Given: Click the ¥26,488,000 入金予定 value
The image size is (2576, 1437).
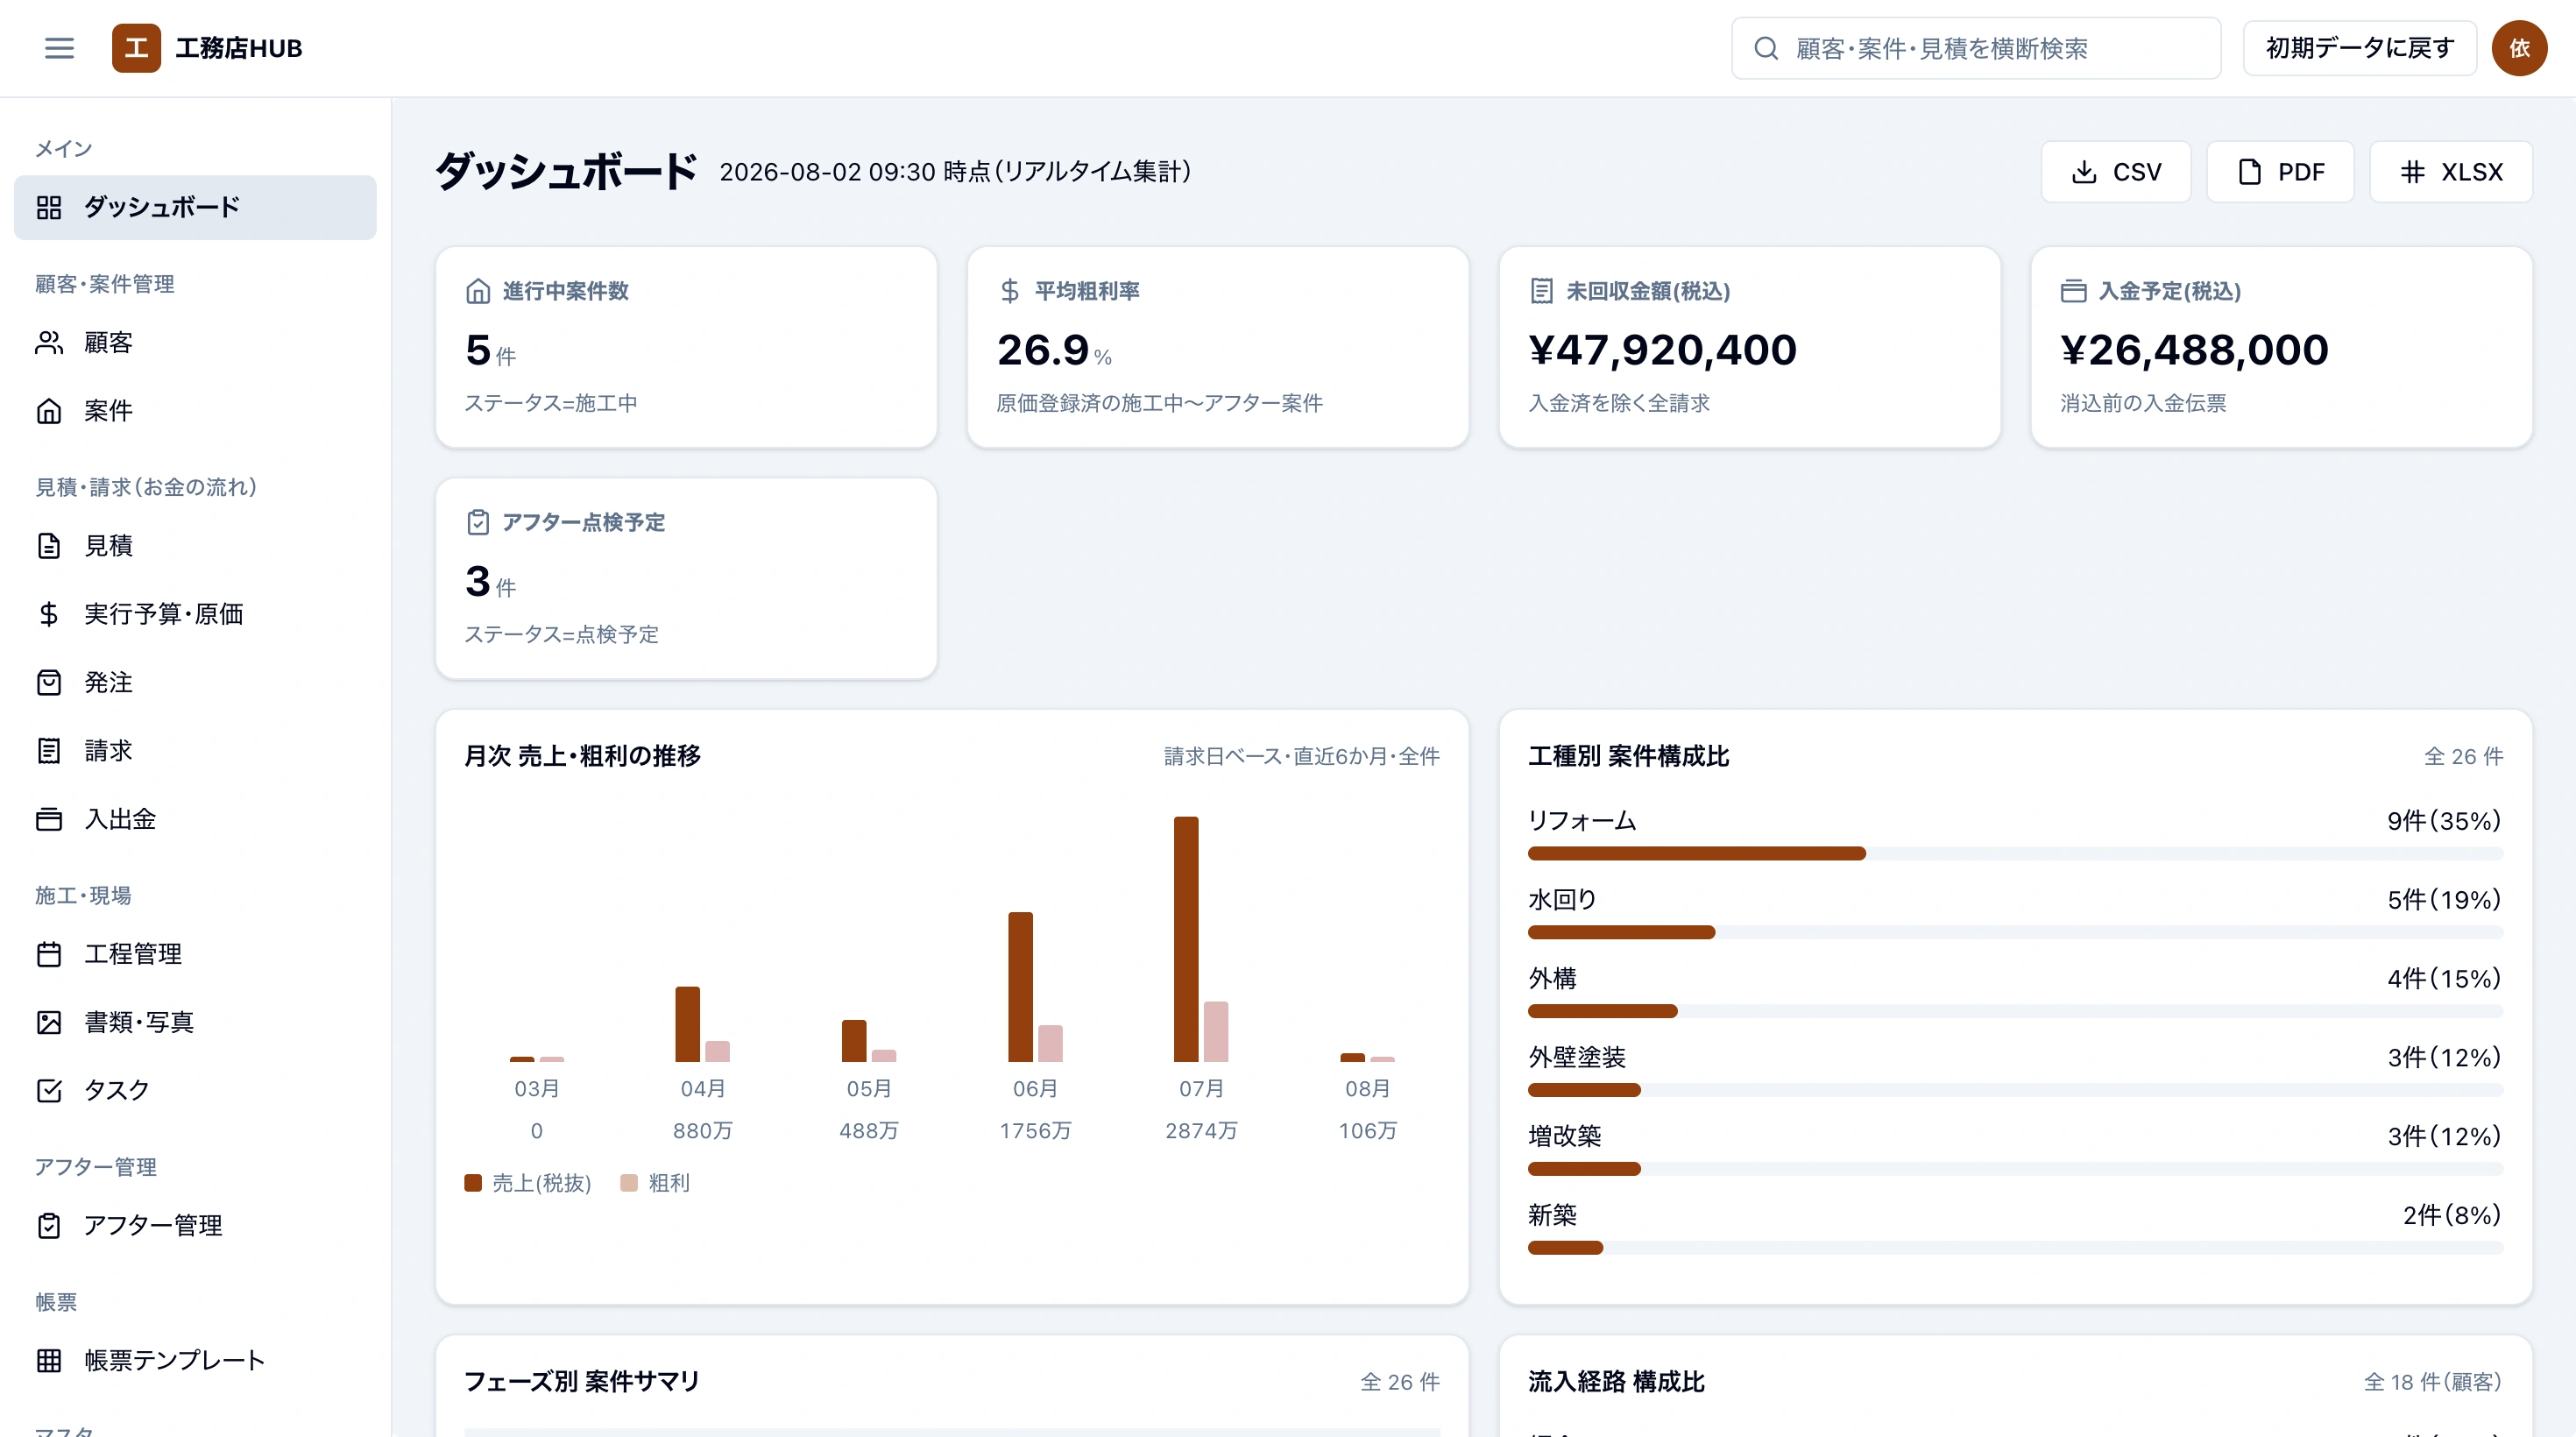Looking at the screenshot, I should coord(2195,350).
